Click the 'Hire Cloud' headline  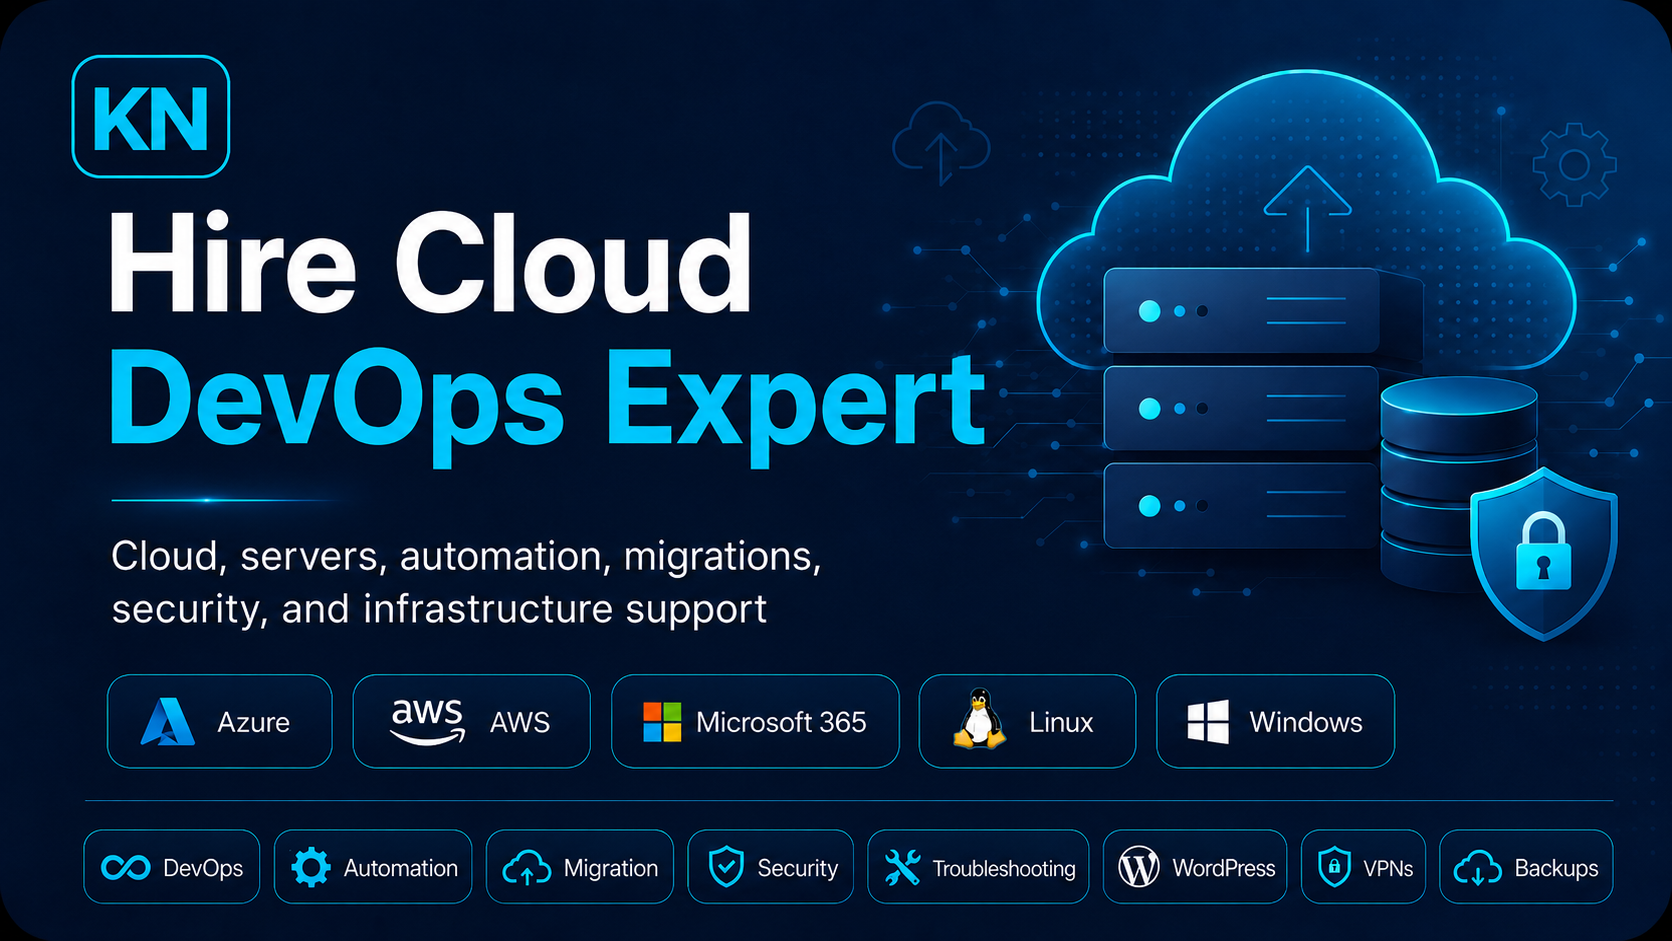pyautogui.click(x=431, y=263)
